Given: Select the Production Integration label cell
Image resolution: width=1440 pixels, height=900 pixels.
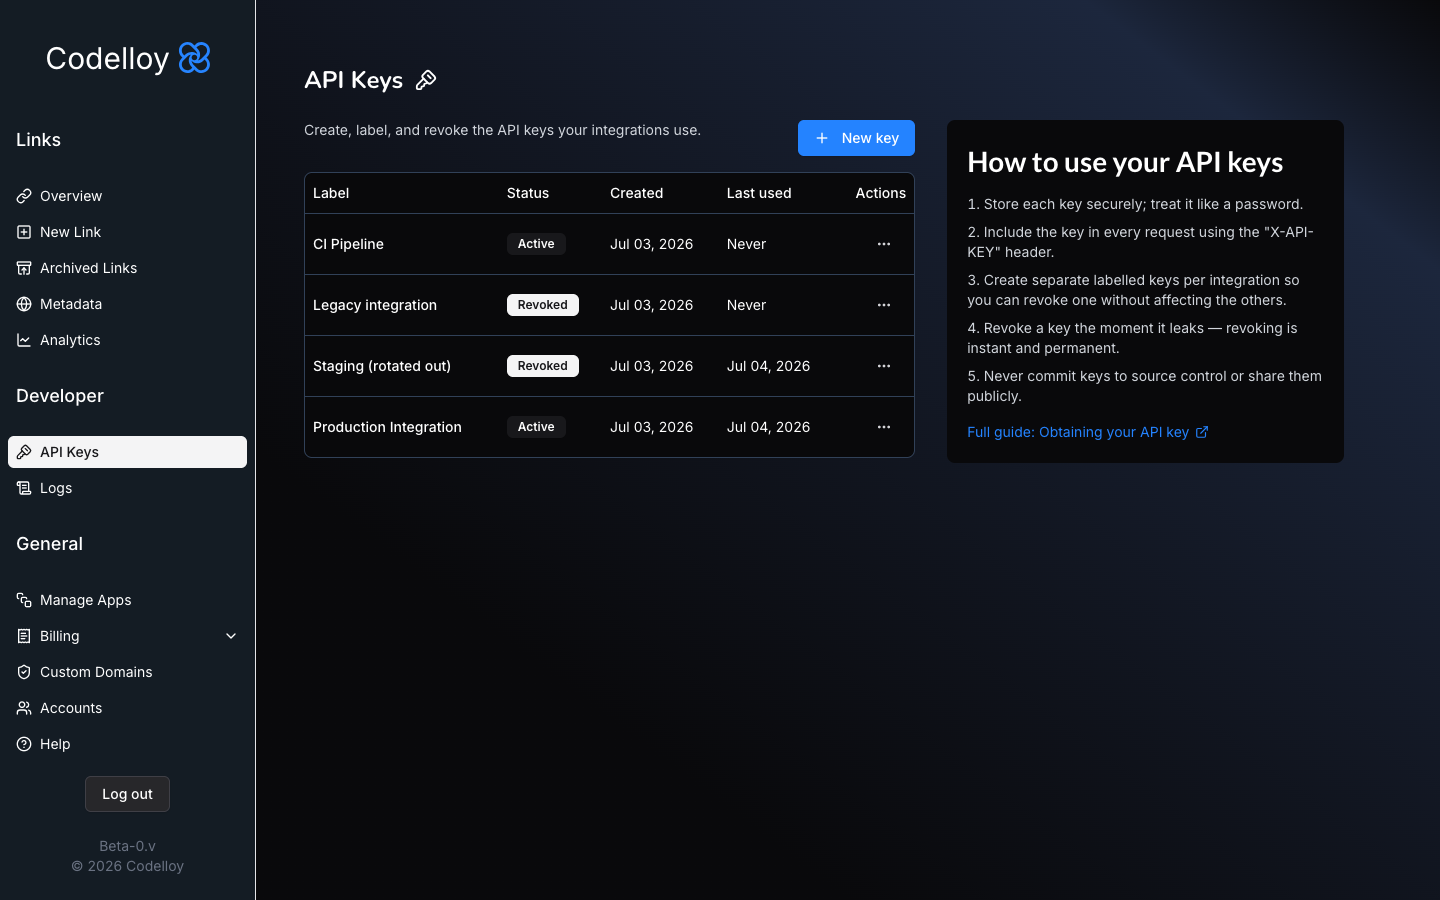Looking at the screenshot, I should [x=387, y=427].
